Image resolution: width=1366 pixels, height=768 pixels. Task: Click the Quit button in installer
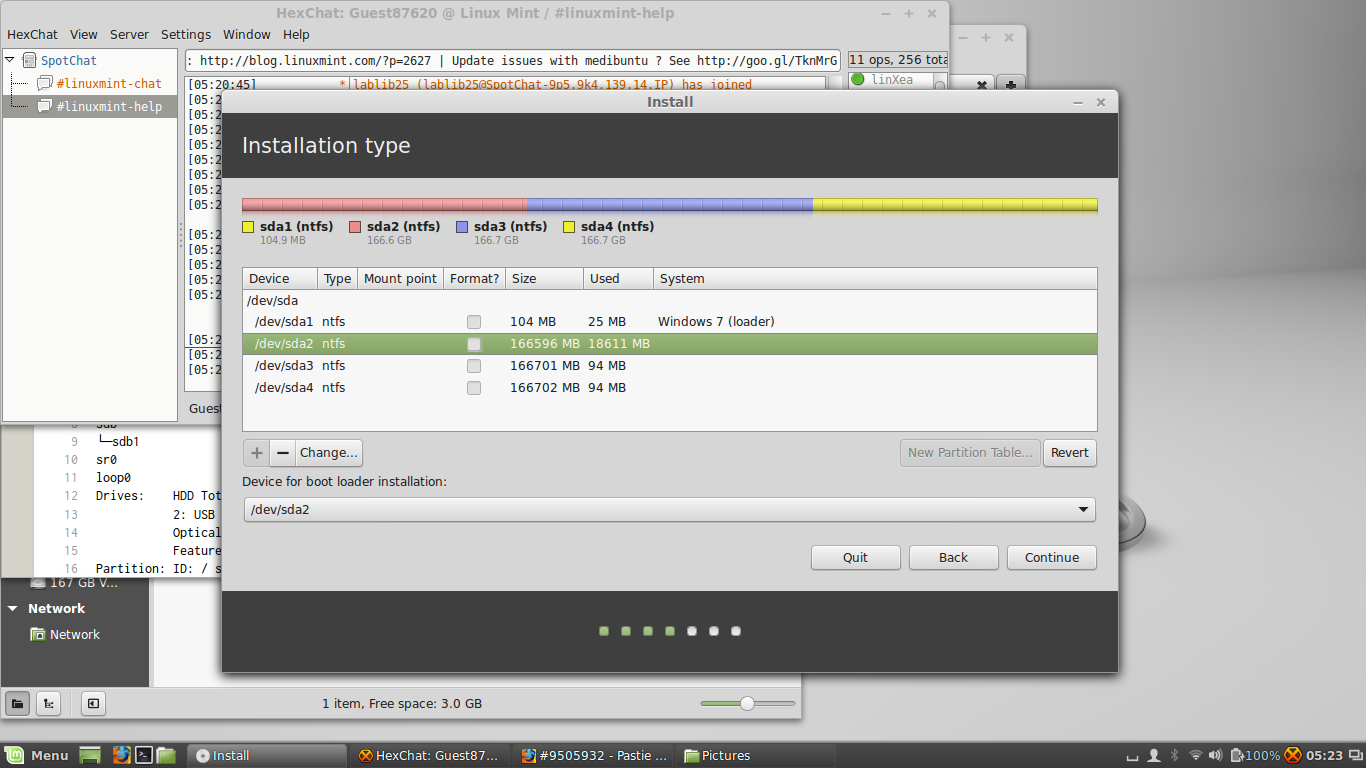pyautogui.click(x=856, y=558)
